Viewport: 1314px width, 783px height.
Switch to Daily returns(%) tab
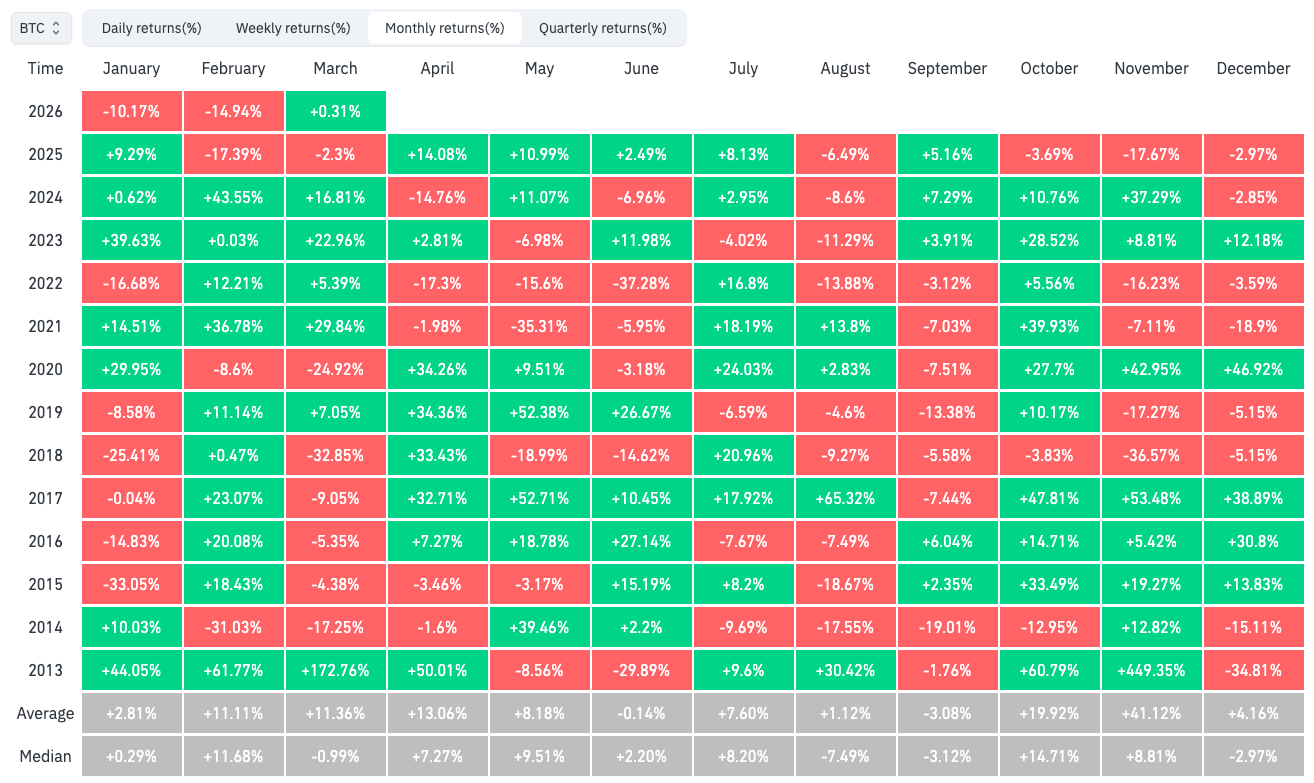(151, 28)
